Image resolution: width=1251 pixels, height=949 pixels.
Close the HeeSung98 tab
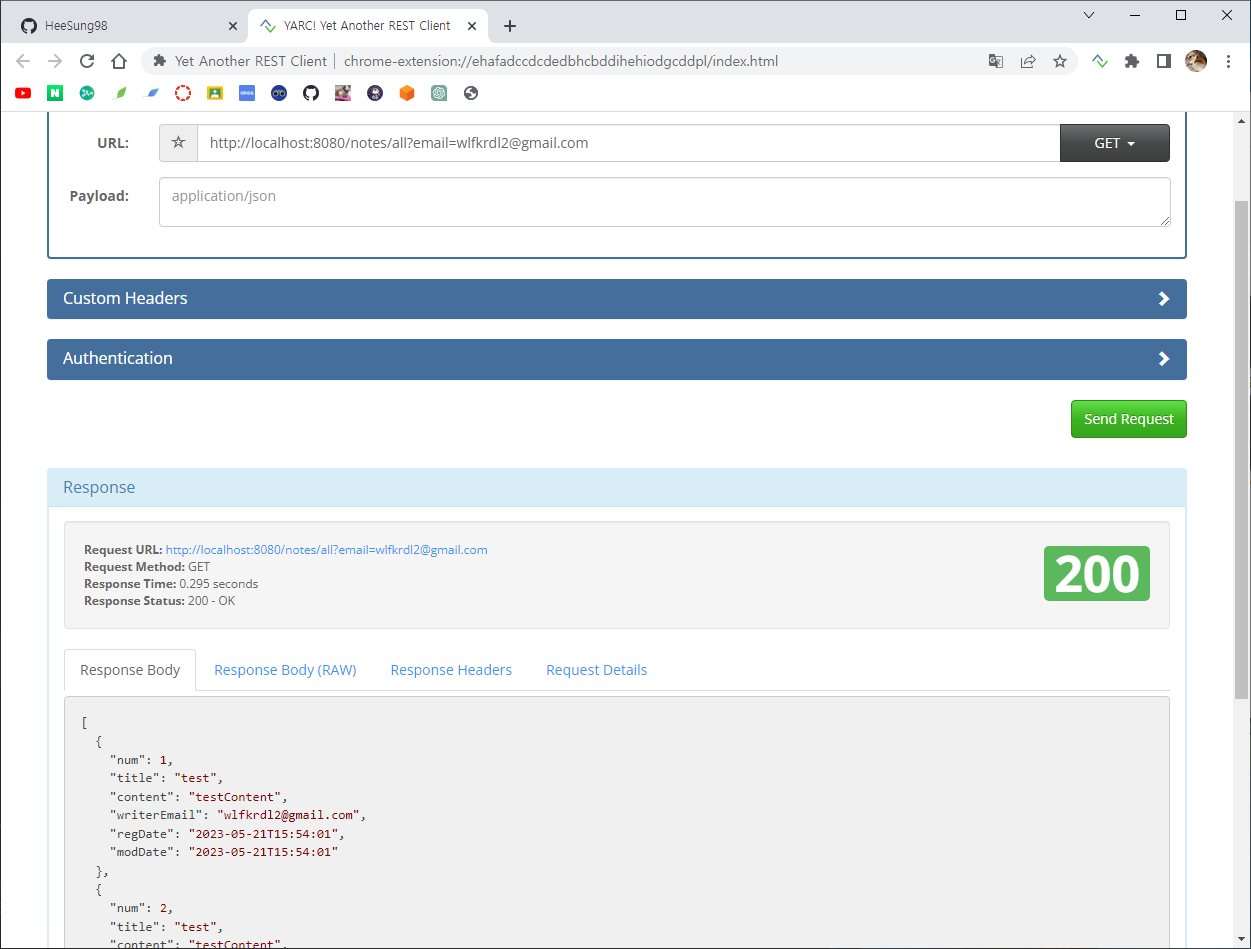pyautogui.click(x=233, y=26)
